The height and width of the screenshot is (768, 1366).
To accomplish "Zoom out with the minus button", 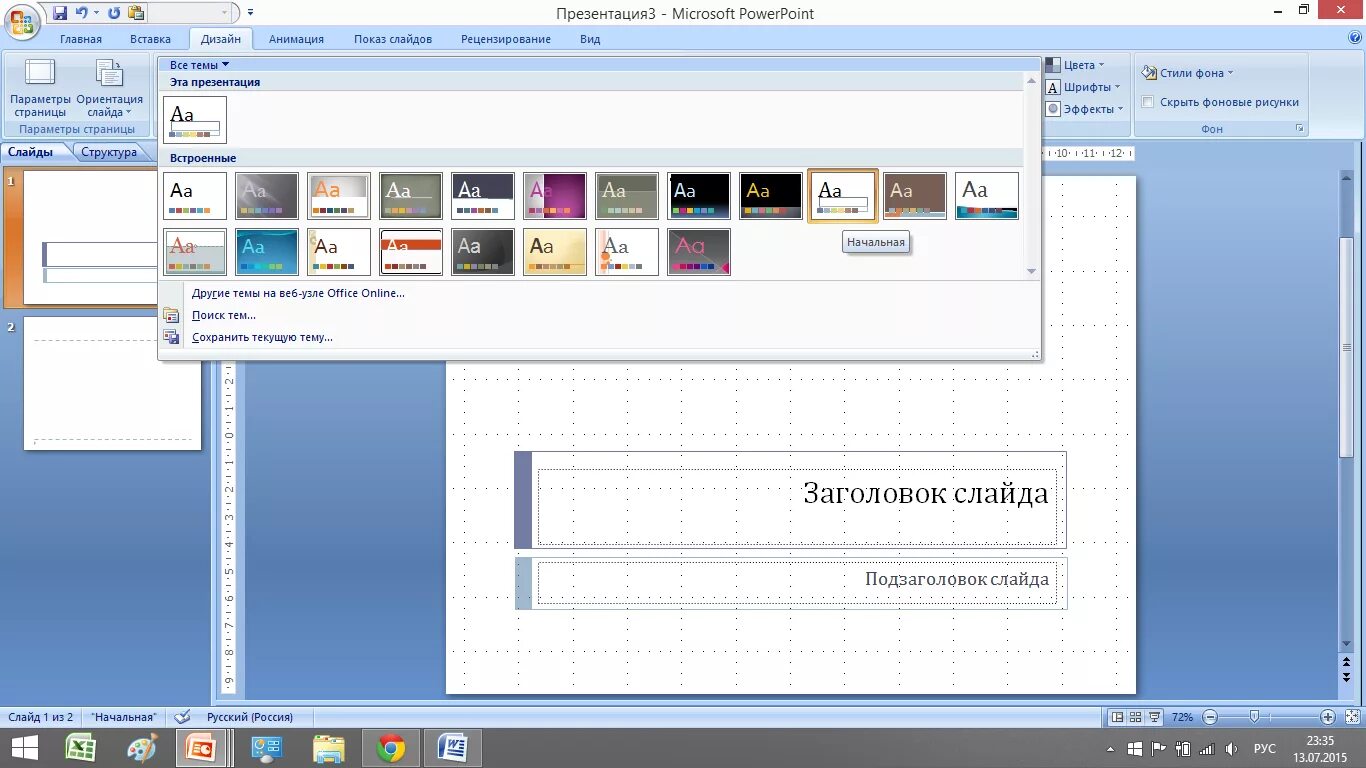I will point(1210,717).
